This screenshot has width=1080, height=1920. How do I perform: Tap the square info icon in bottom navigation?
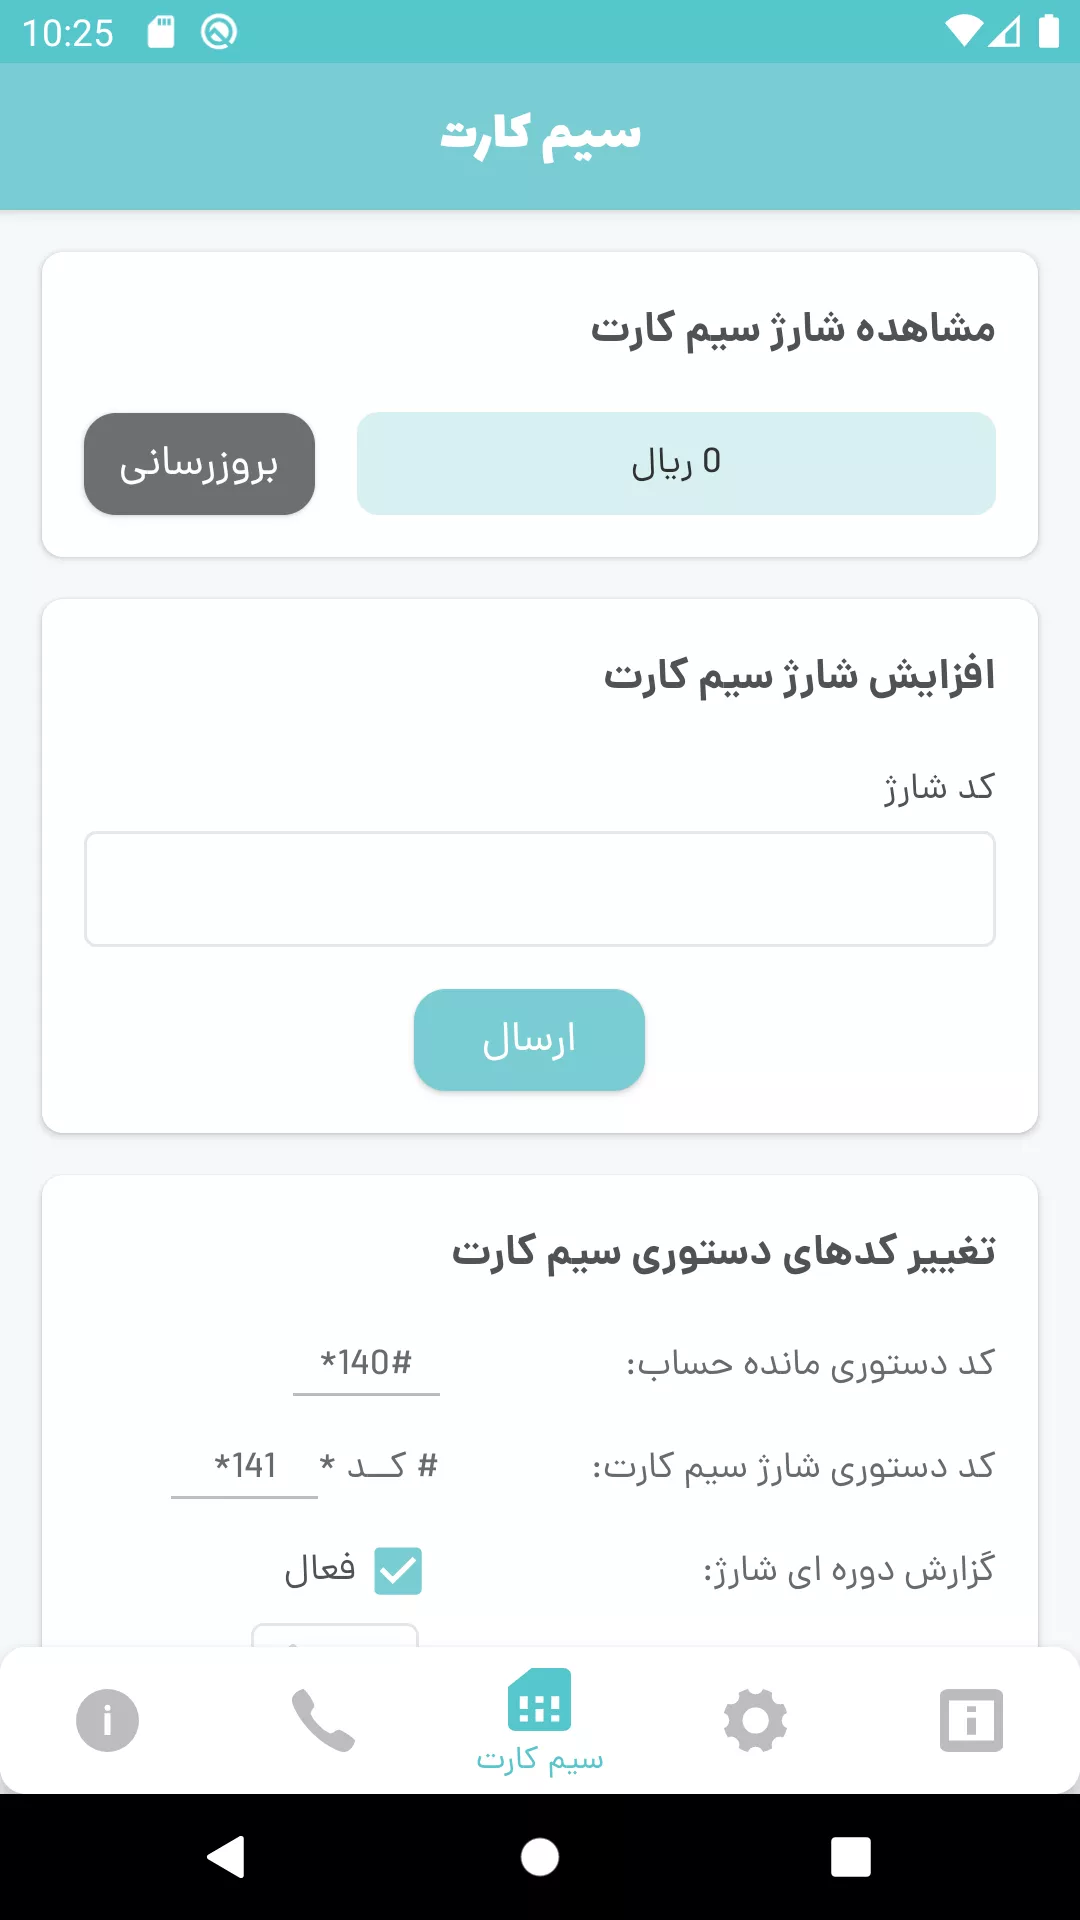[x=971, y=1720]
